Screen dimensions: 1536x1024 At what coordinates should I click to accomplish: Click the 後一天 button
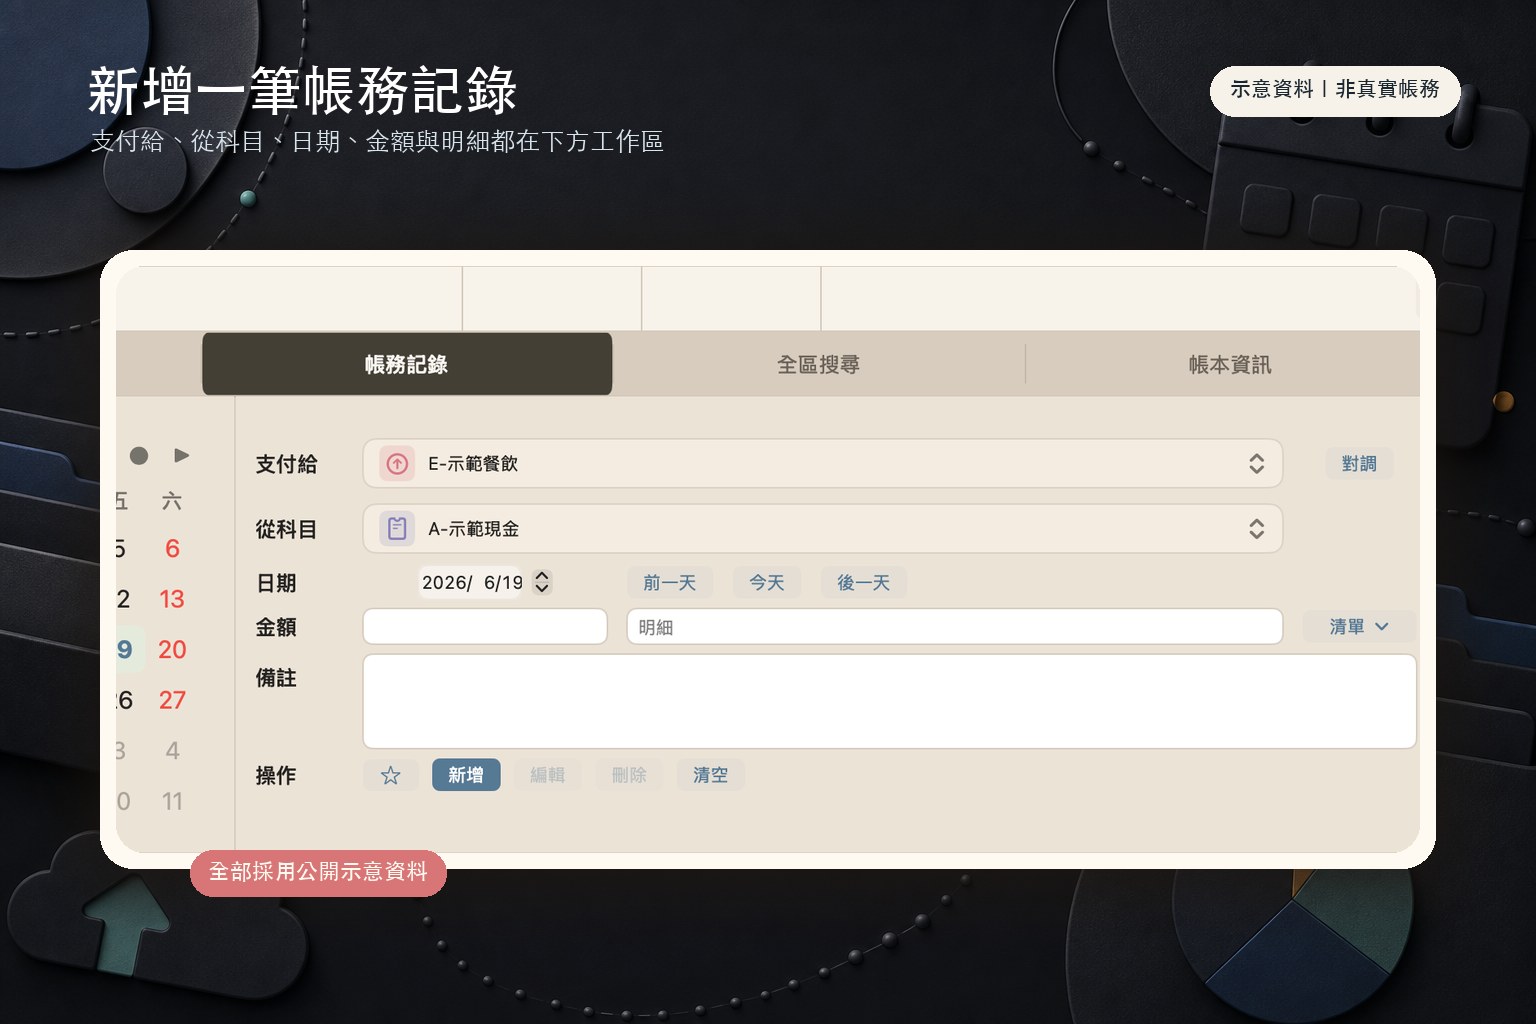tap(863, 583)
